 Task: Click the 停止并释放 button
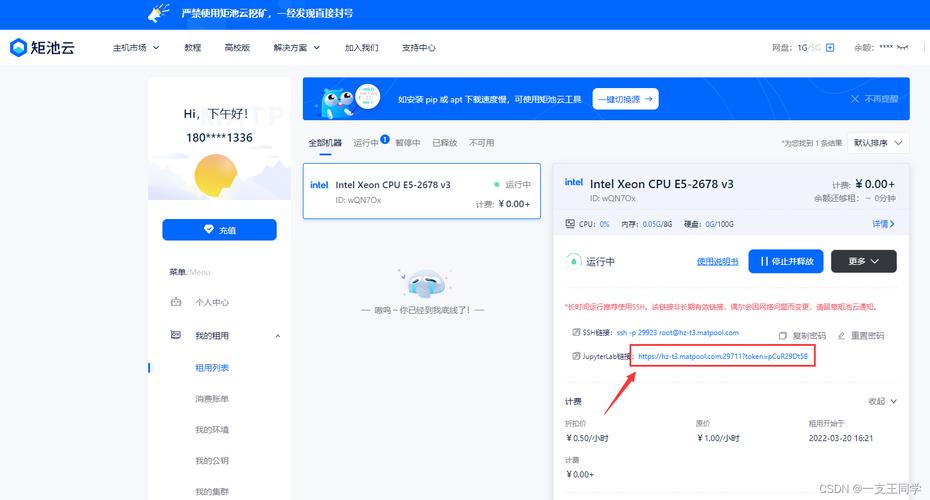(x=786, y=261)
